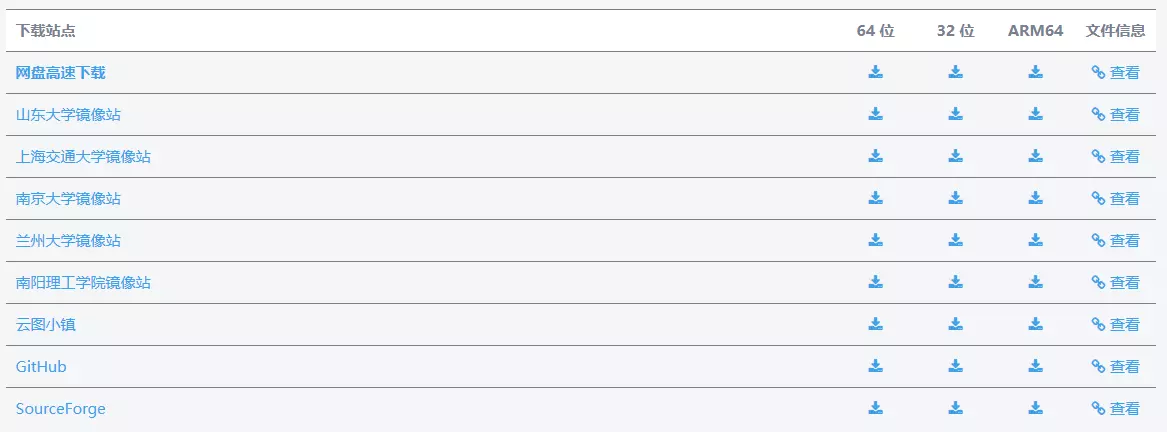The width and height of the screenshot is (1167, 432).
Task: Download 64-bit from SourceForge row
Action: click(875, 408)
